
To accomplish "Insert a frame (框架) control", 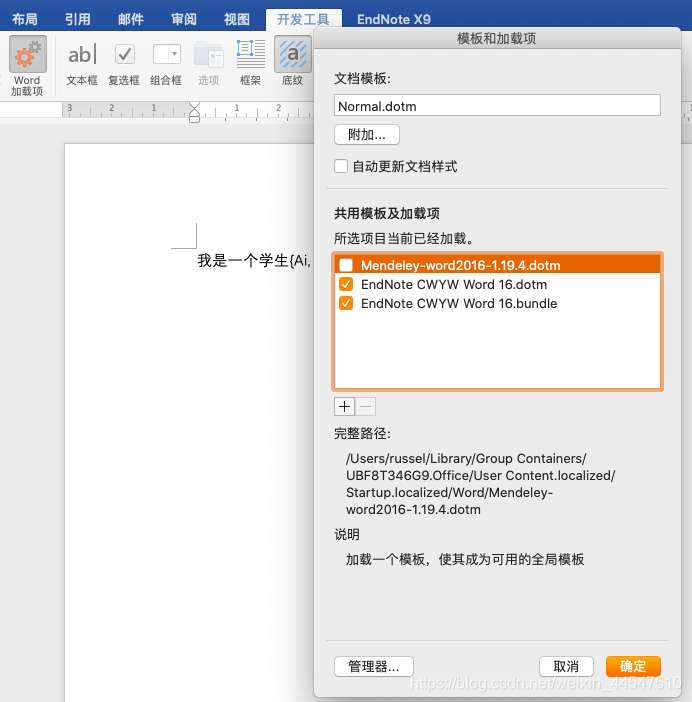I will coord(251,55).
